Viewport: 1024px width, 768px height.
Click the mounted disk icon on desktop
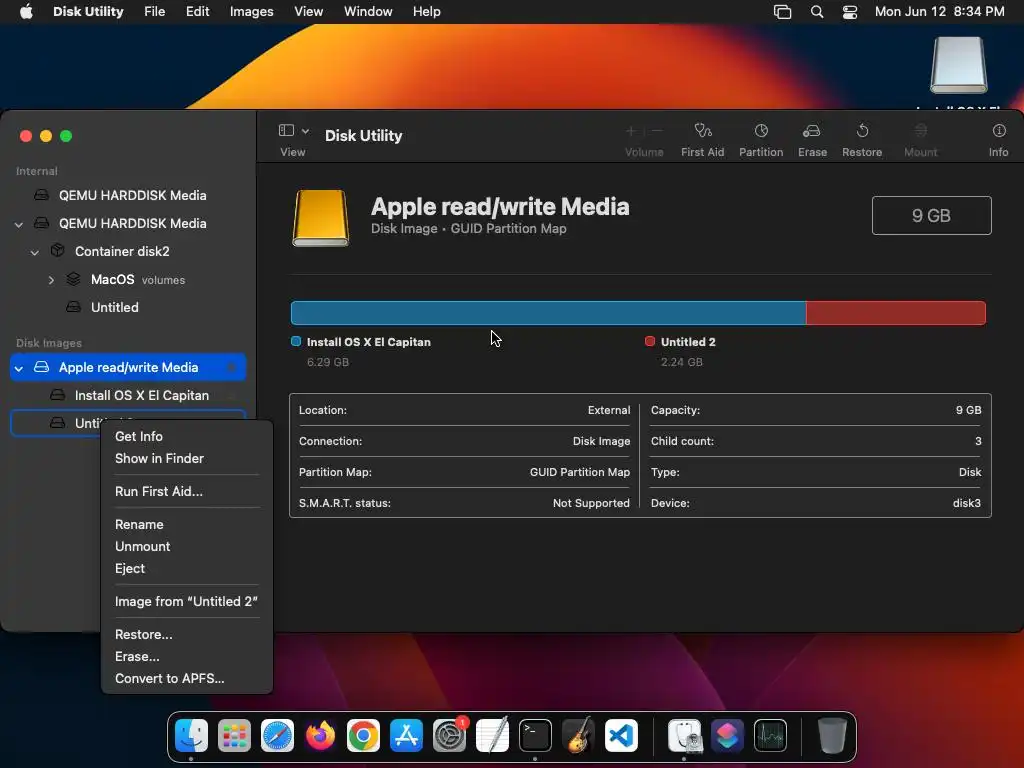(959, 65)
